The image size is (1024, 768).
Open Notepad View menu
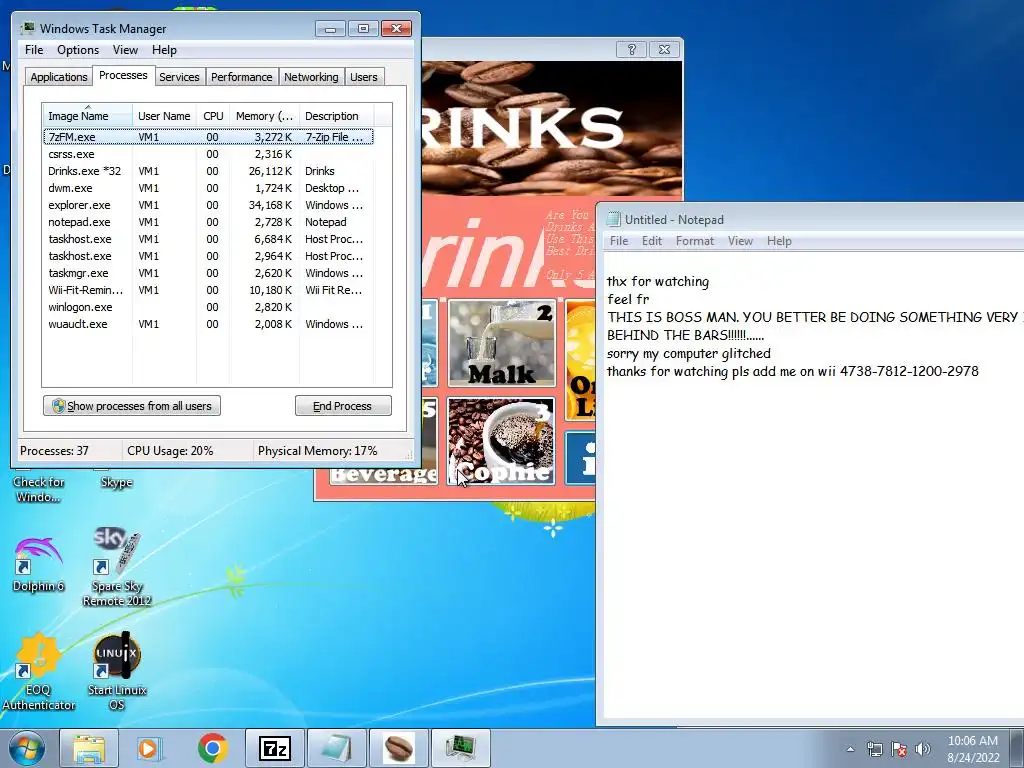point(740,241)
